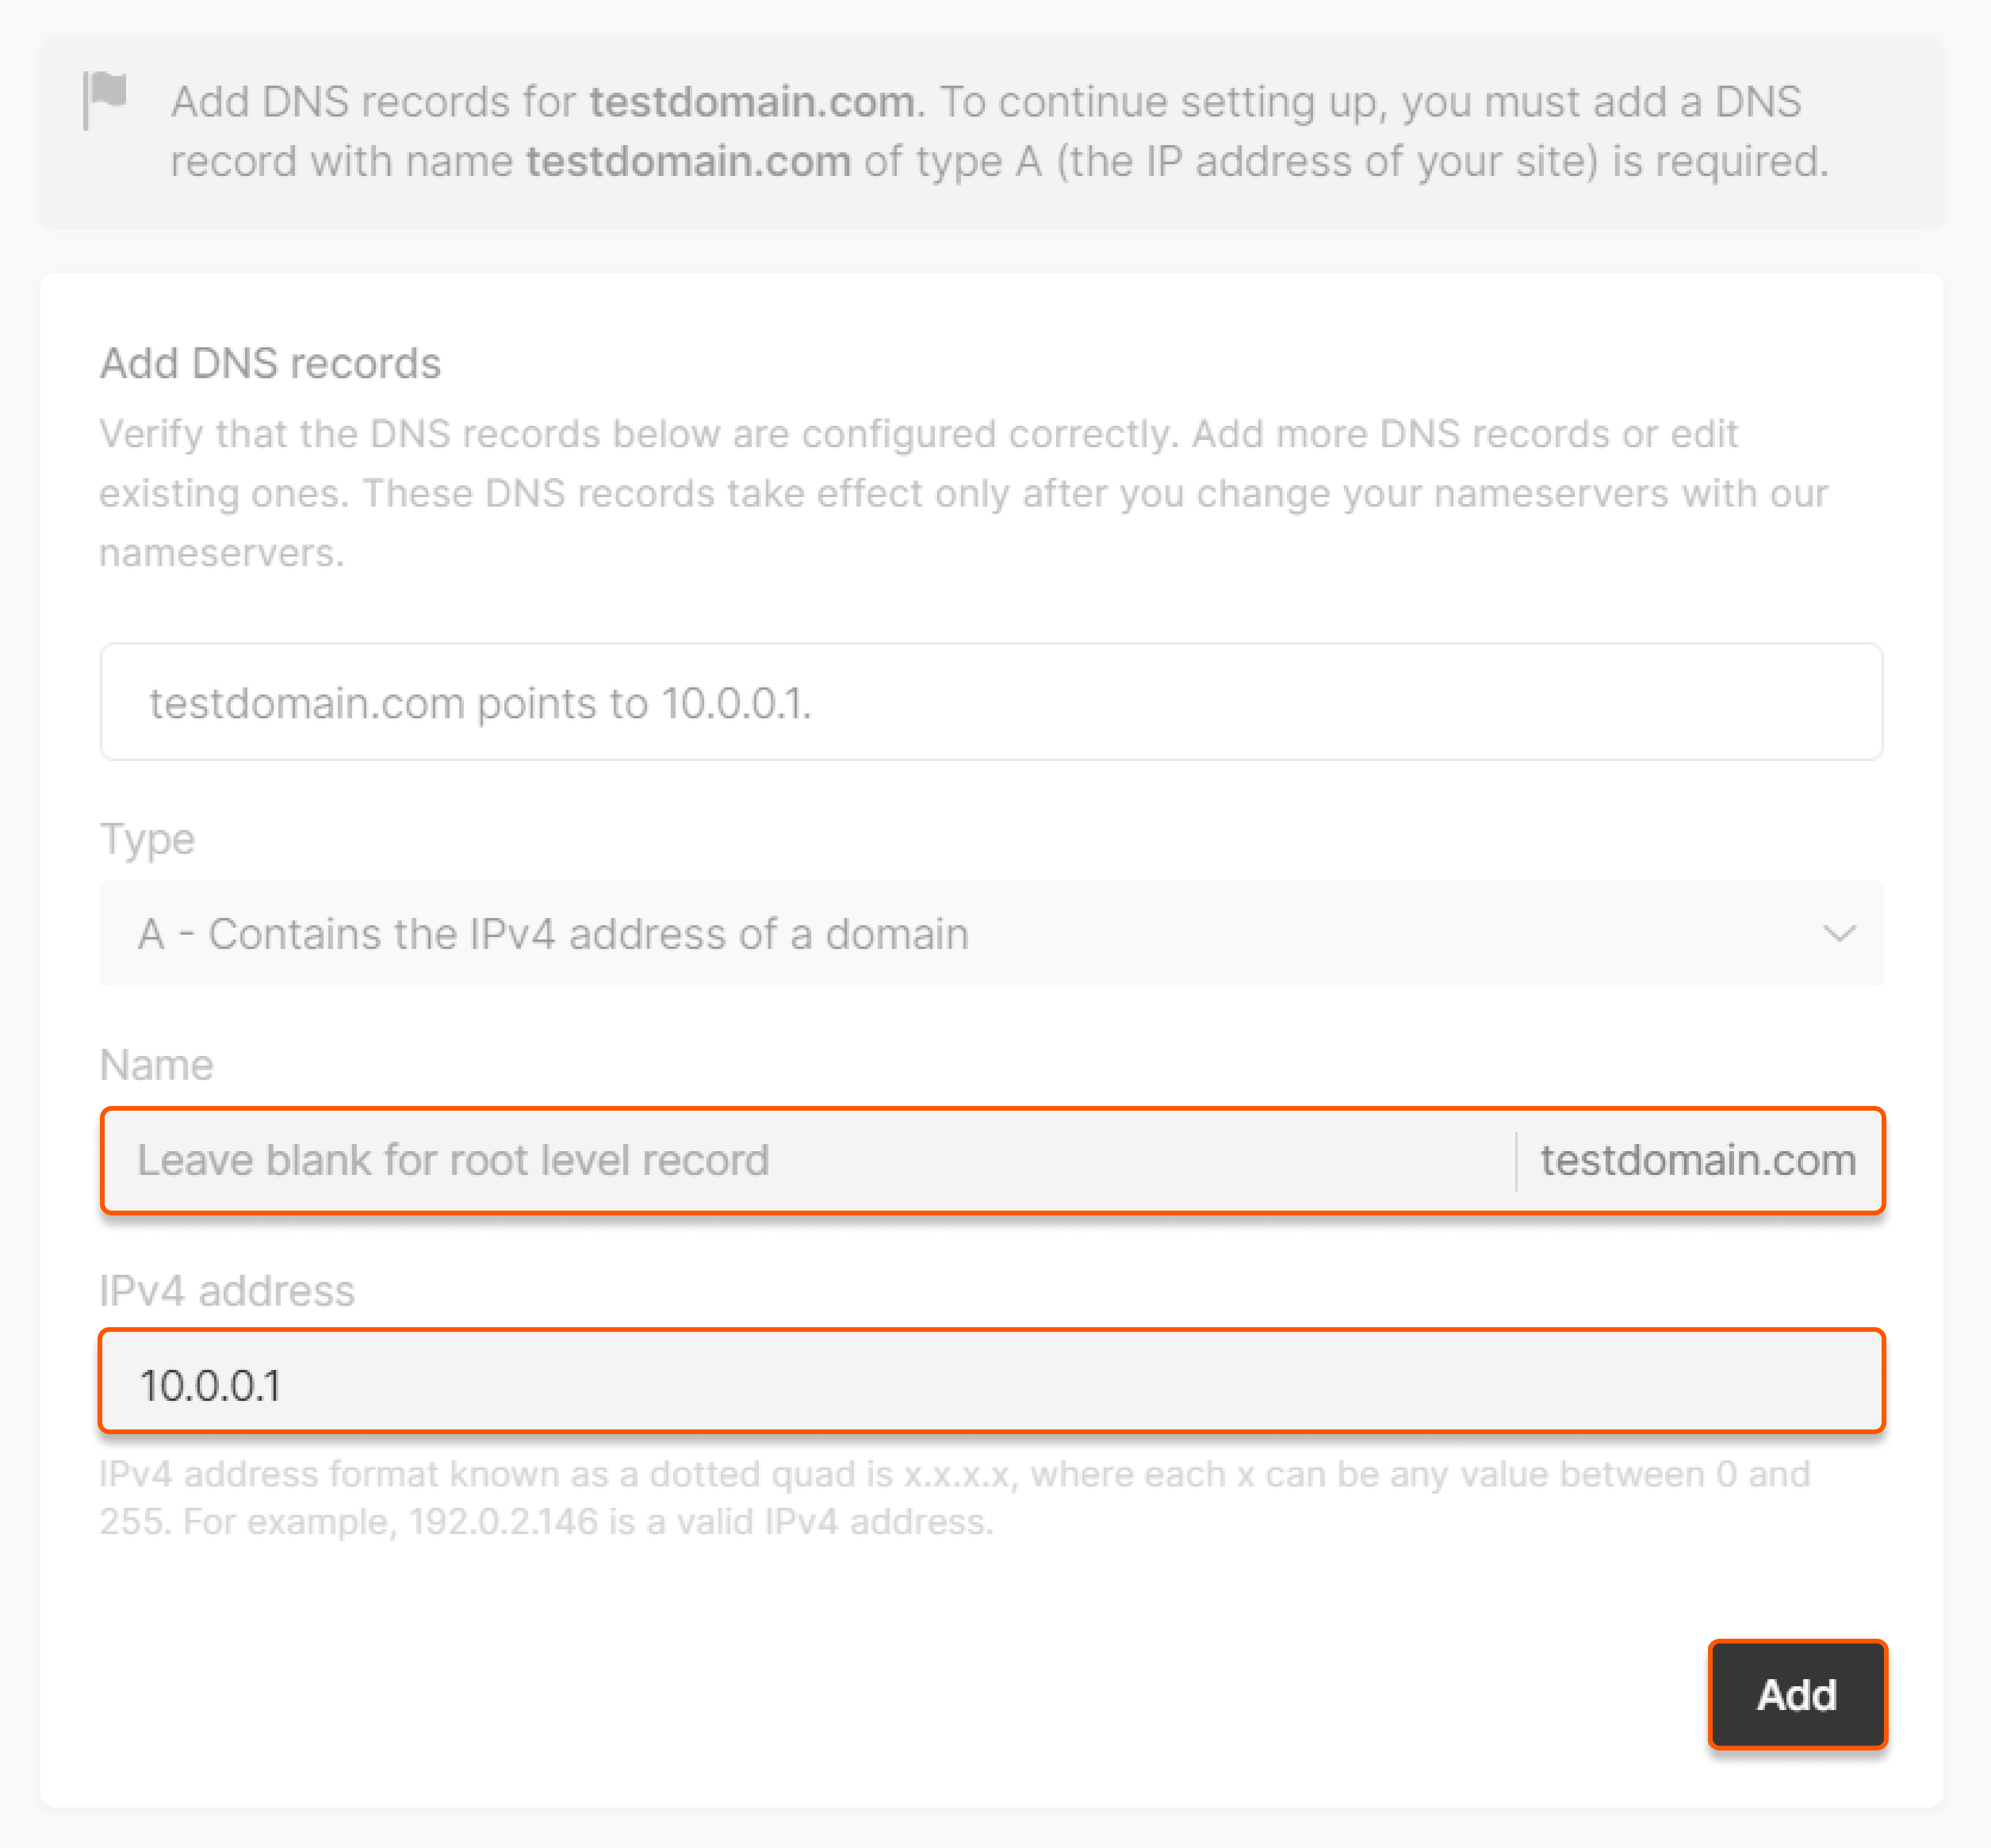Click the example address 192.0.2.146 in helper text
The width and height of the screenshot is (1991, 1848).
coord(503,1520)
